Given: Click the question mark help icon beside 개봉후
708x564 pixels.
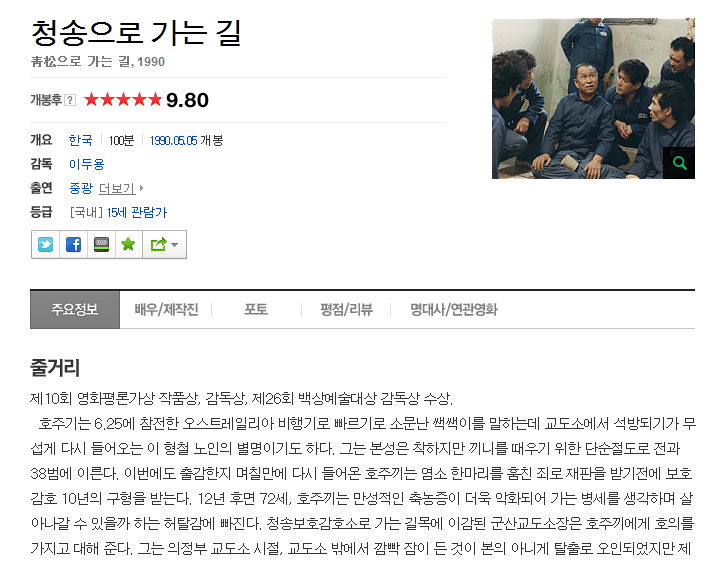Looking at the screenshot, I should 70,100.
